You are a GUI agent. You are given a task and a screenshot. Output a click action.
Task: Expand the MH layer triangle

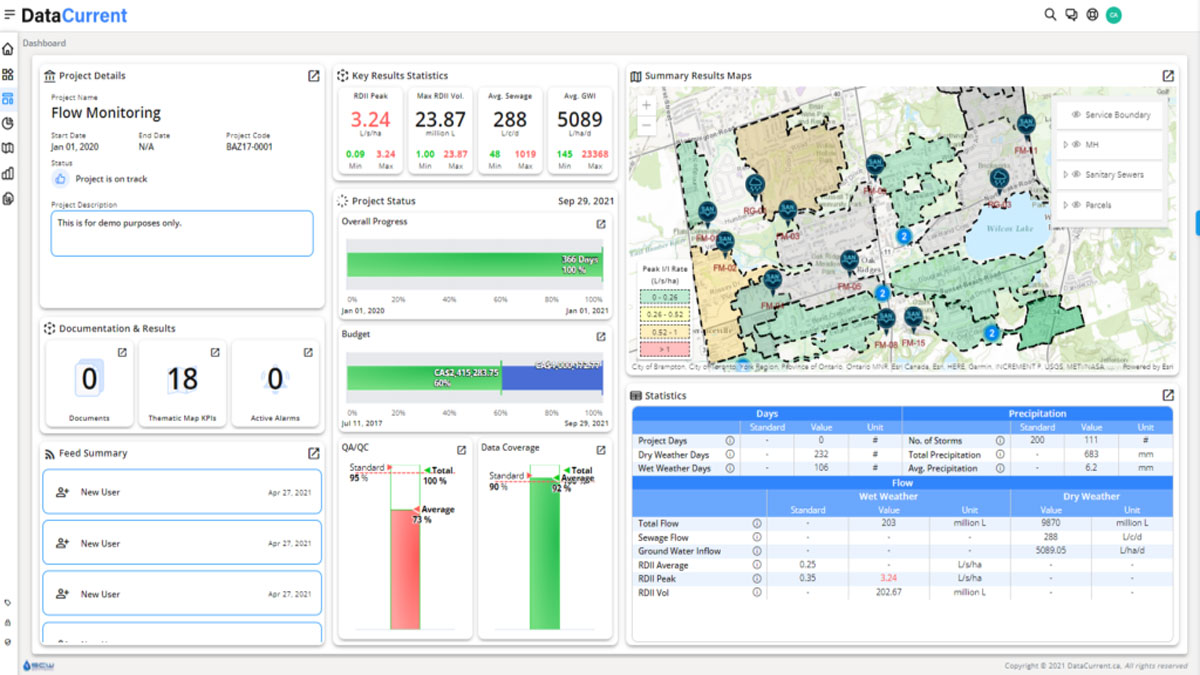tap(1066, 145)
